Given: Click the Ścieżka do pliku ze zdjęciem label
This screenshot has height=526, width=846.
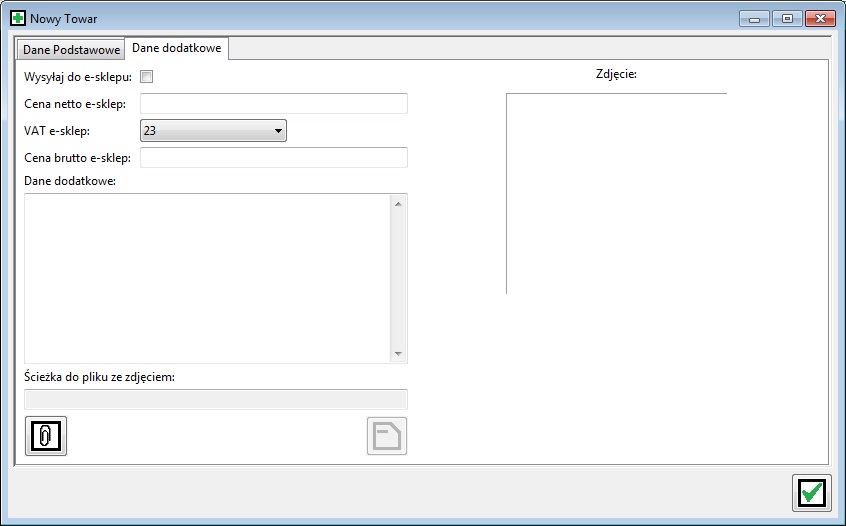Looking at the screenshot, I should [99, 377].
